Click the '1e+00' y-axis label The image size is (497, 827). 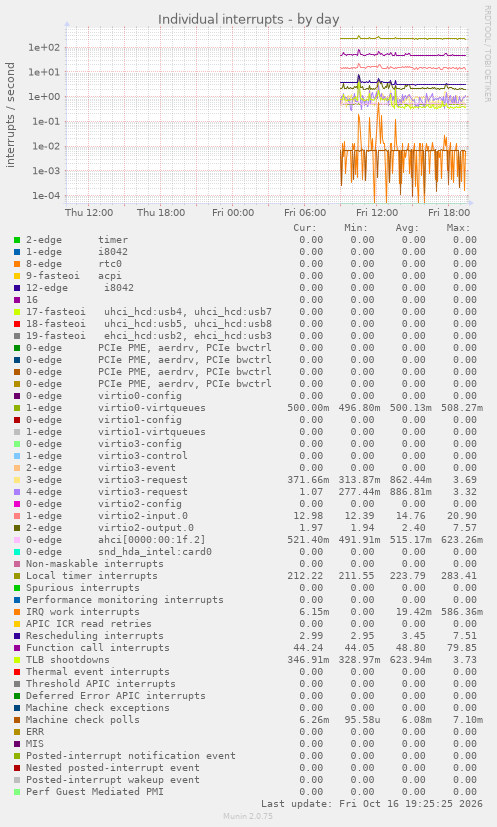(x=44, y=97)
